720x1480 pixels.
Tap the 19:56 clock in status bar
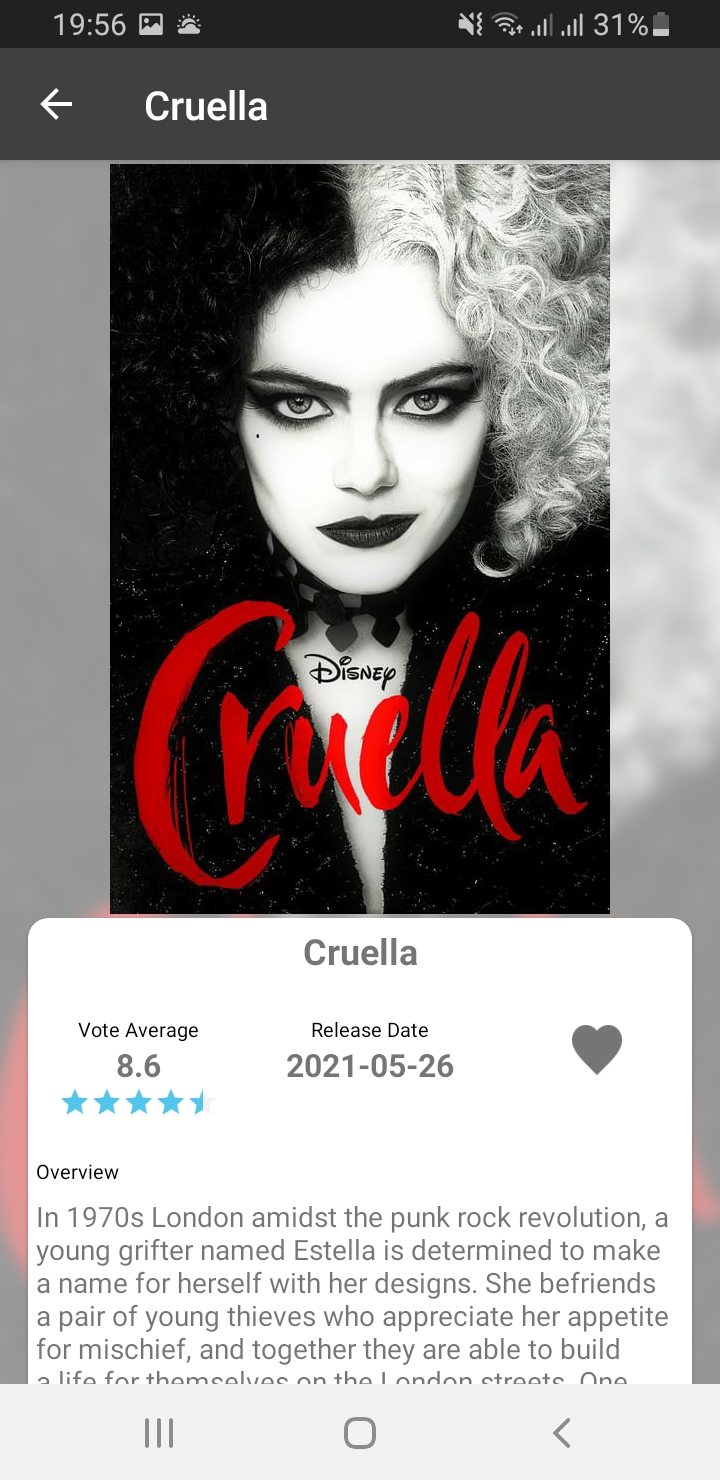click(x=89, y=25)
